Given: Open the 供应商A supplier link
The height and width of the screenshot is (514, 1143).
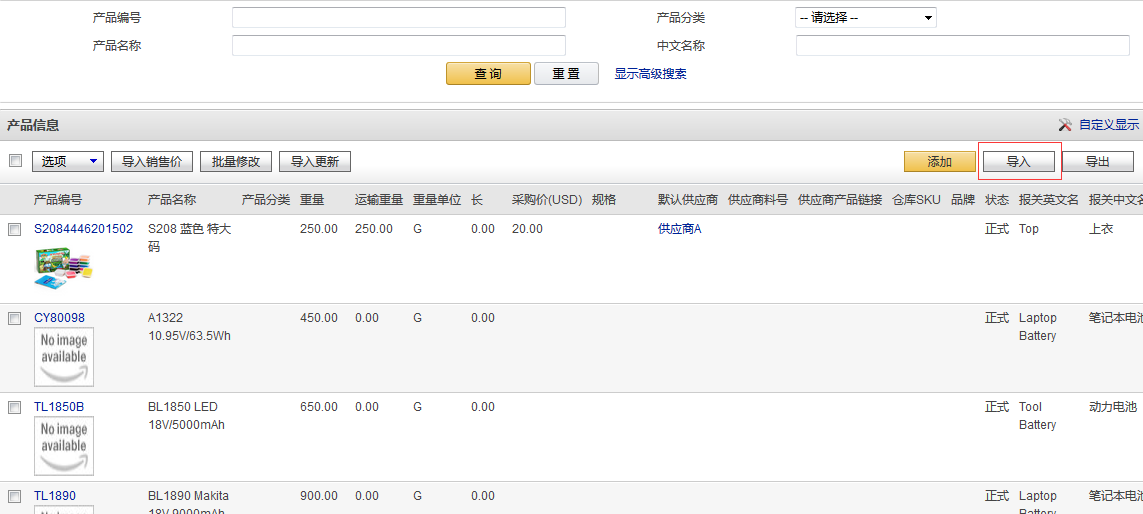Looking at the screenshot, I should 679,229.
